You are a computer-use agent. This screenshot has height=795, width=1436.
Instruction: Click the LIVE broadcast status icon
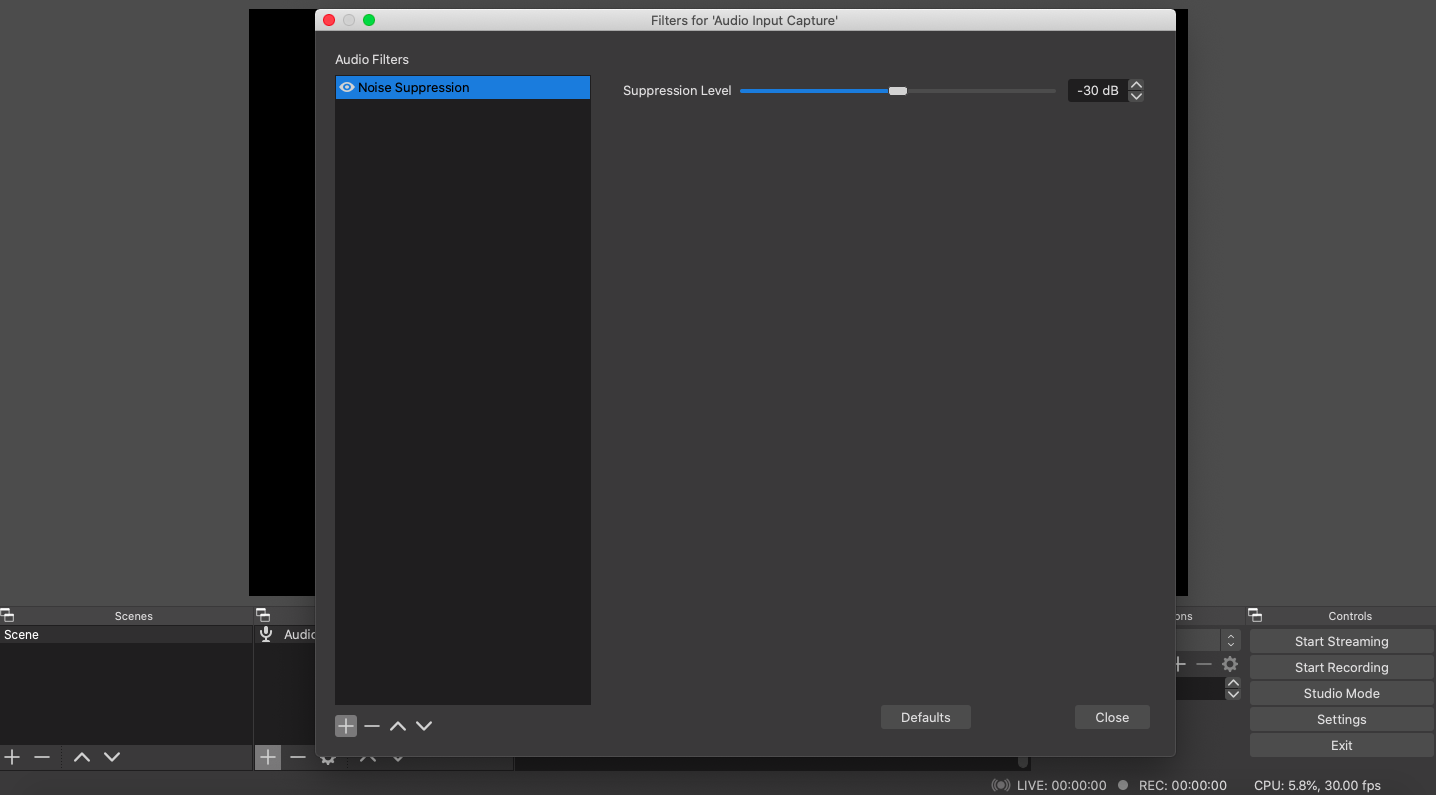tap(1000, 785)
